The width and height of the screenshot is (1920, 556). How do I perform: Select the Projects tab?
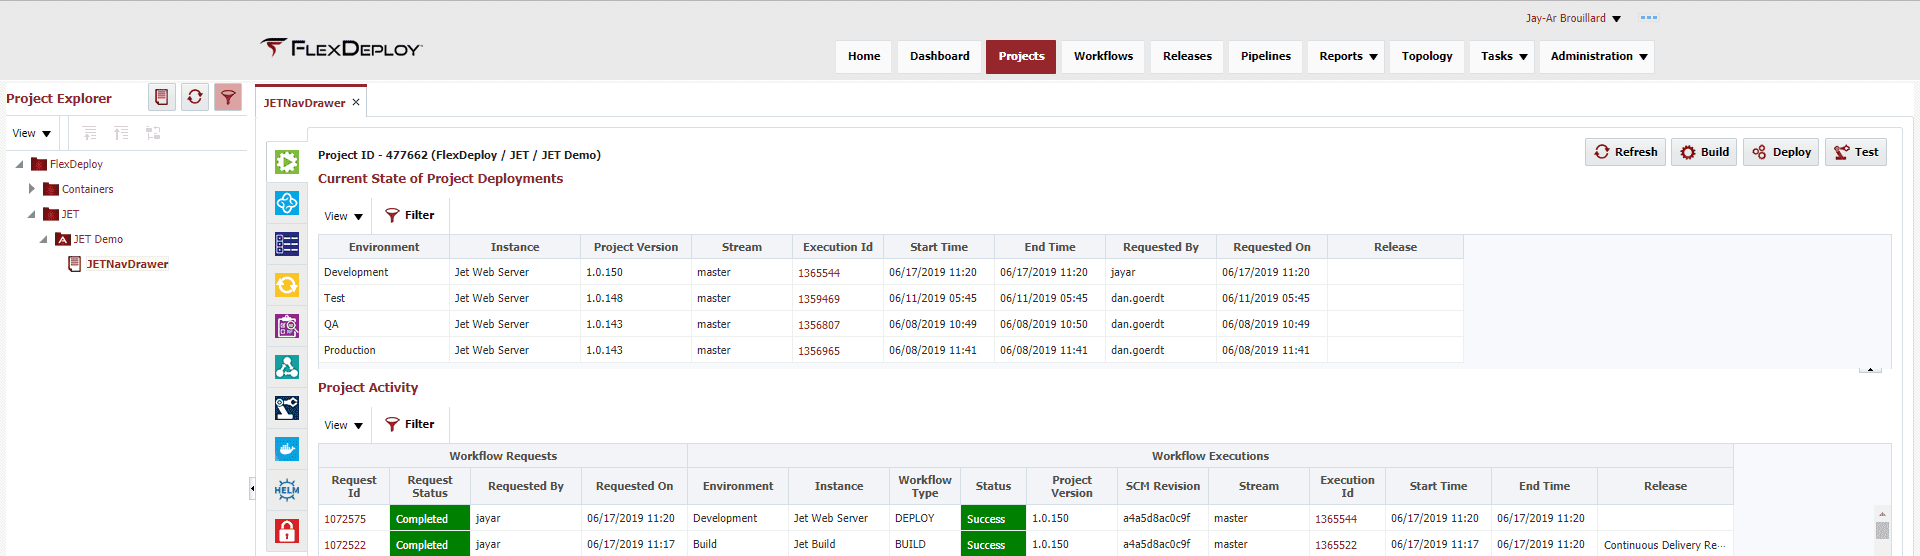point(1021,56)
